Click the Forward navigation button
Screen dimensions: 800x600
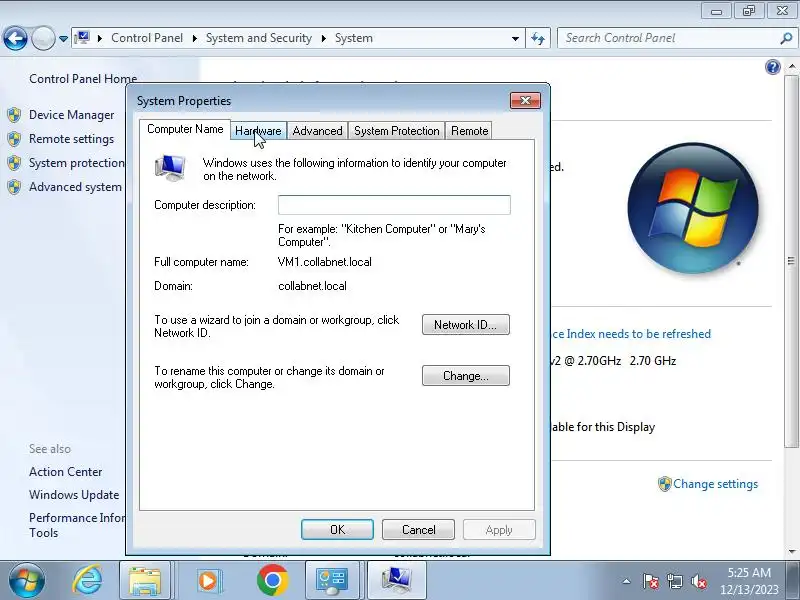pos(43,38)
